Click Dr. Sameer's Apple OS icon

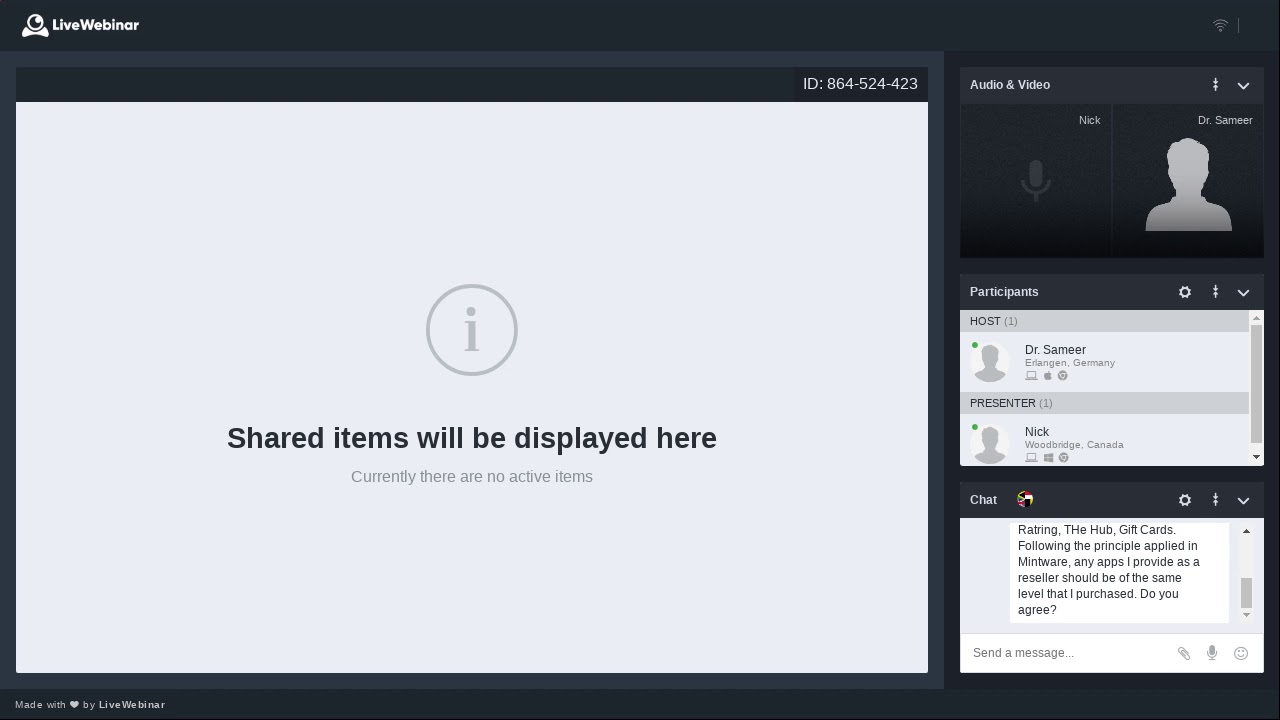click(x=1048, y=376)
